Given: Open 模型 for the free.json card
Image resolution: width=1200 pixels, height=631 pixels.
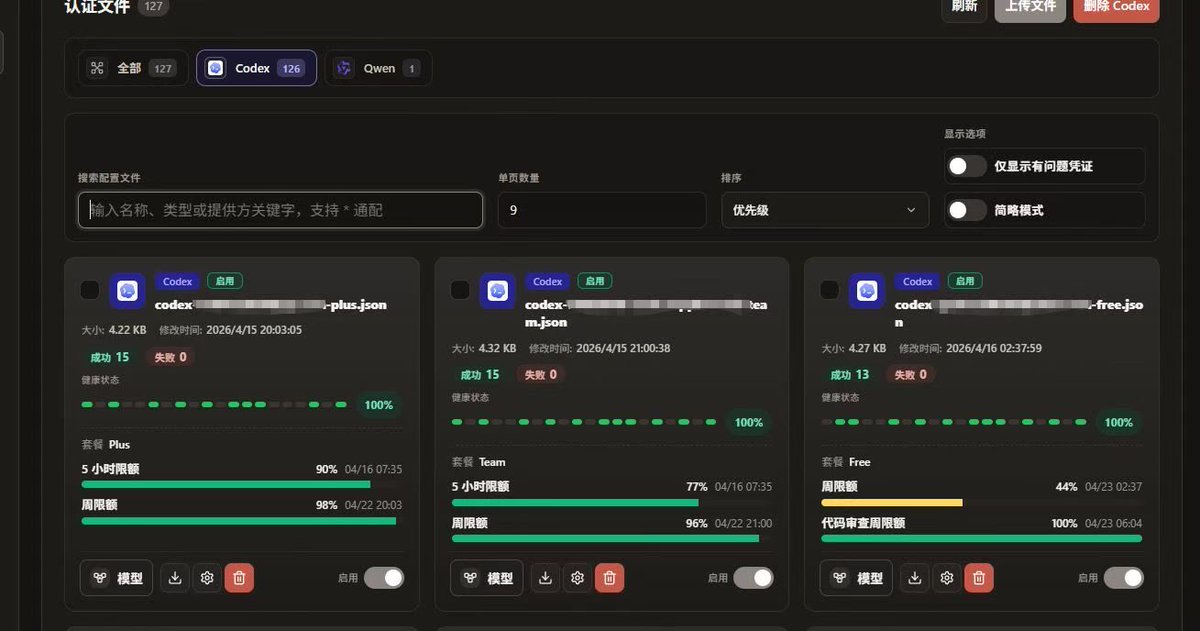Looking at the screenshot, I should tap(857, 578).
